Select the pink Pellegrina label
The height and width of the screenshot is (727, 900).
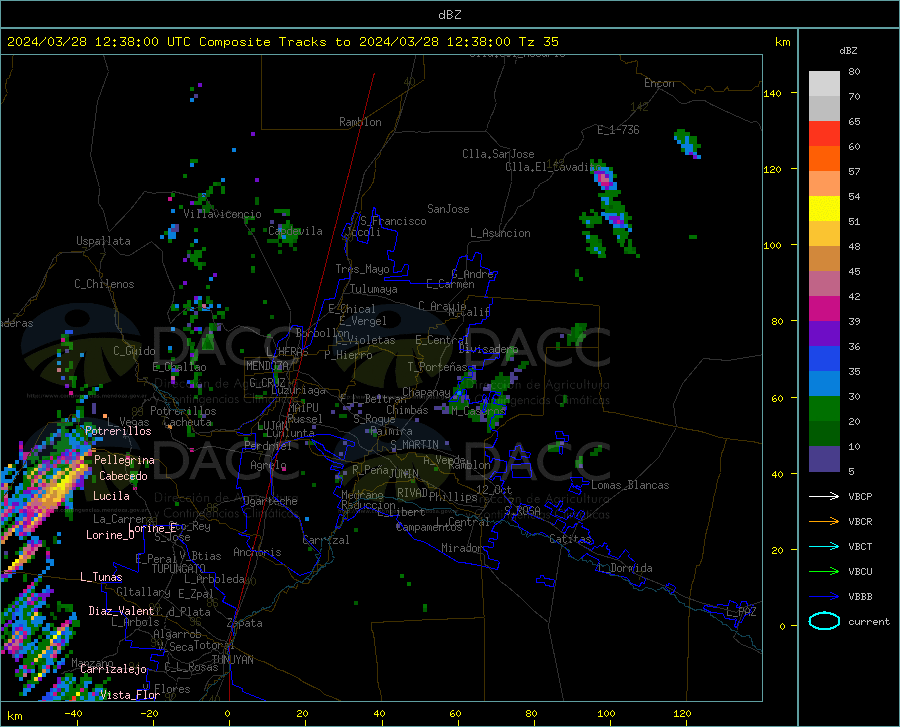pos(124,460)
